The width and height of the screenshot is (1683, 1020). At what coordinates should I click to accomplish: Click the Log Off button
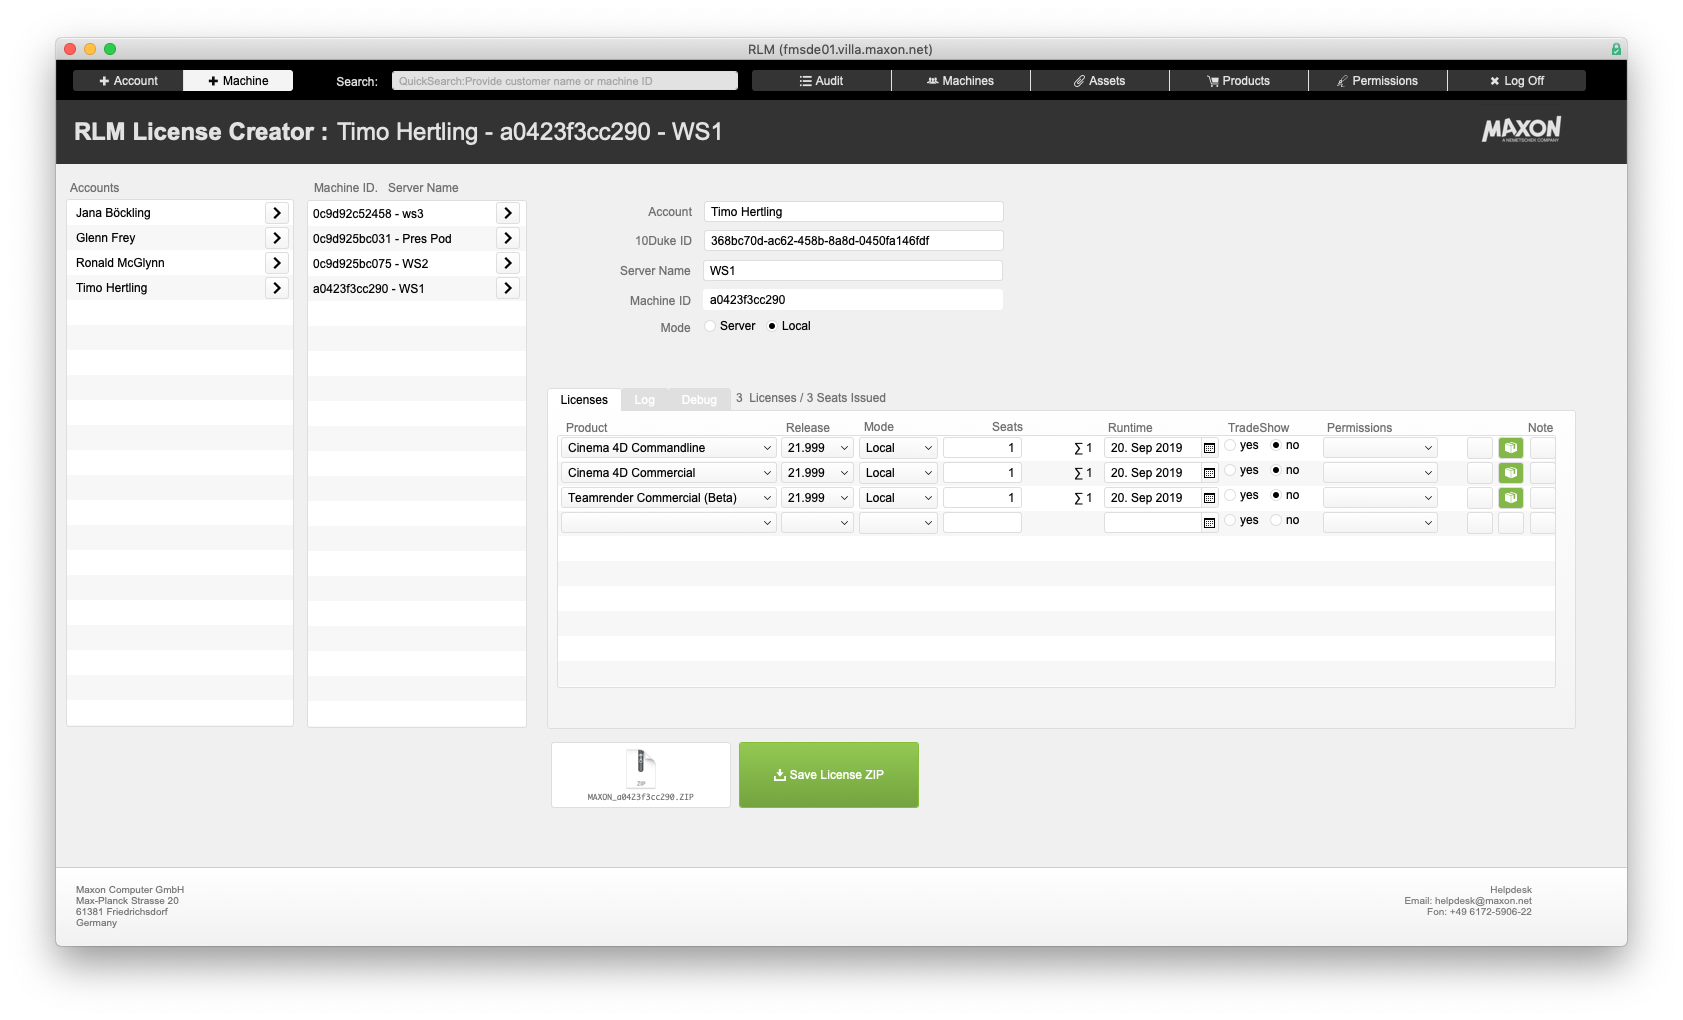pyautogui.click(x=1516, y=81)
